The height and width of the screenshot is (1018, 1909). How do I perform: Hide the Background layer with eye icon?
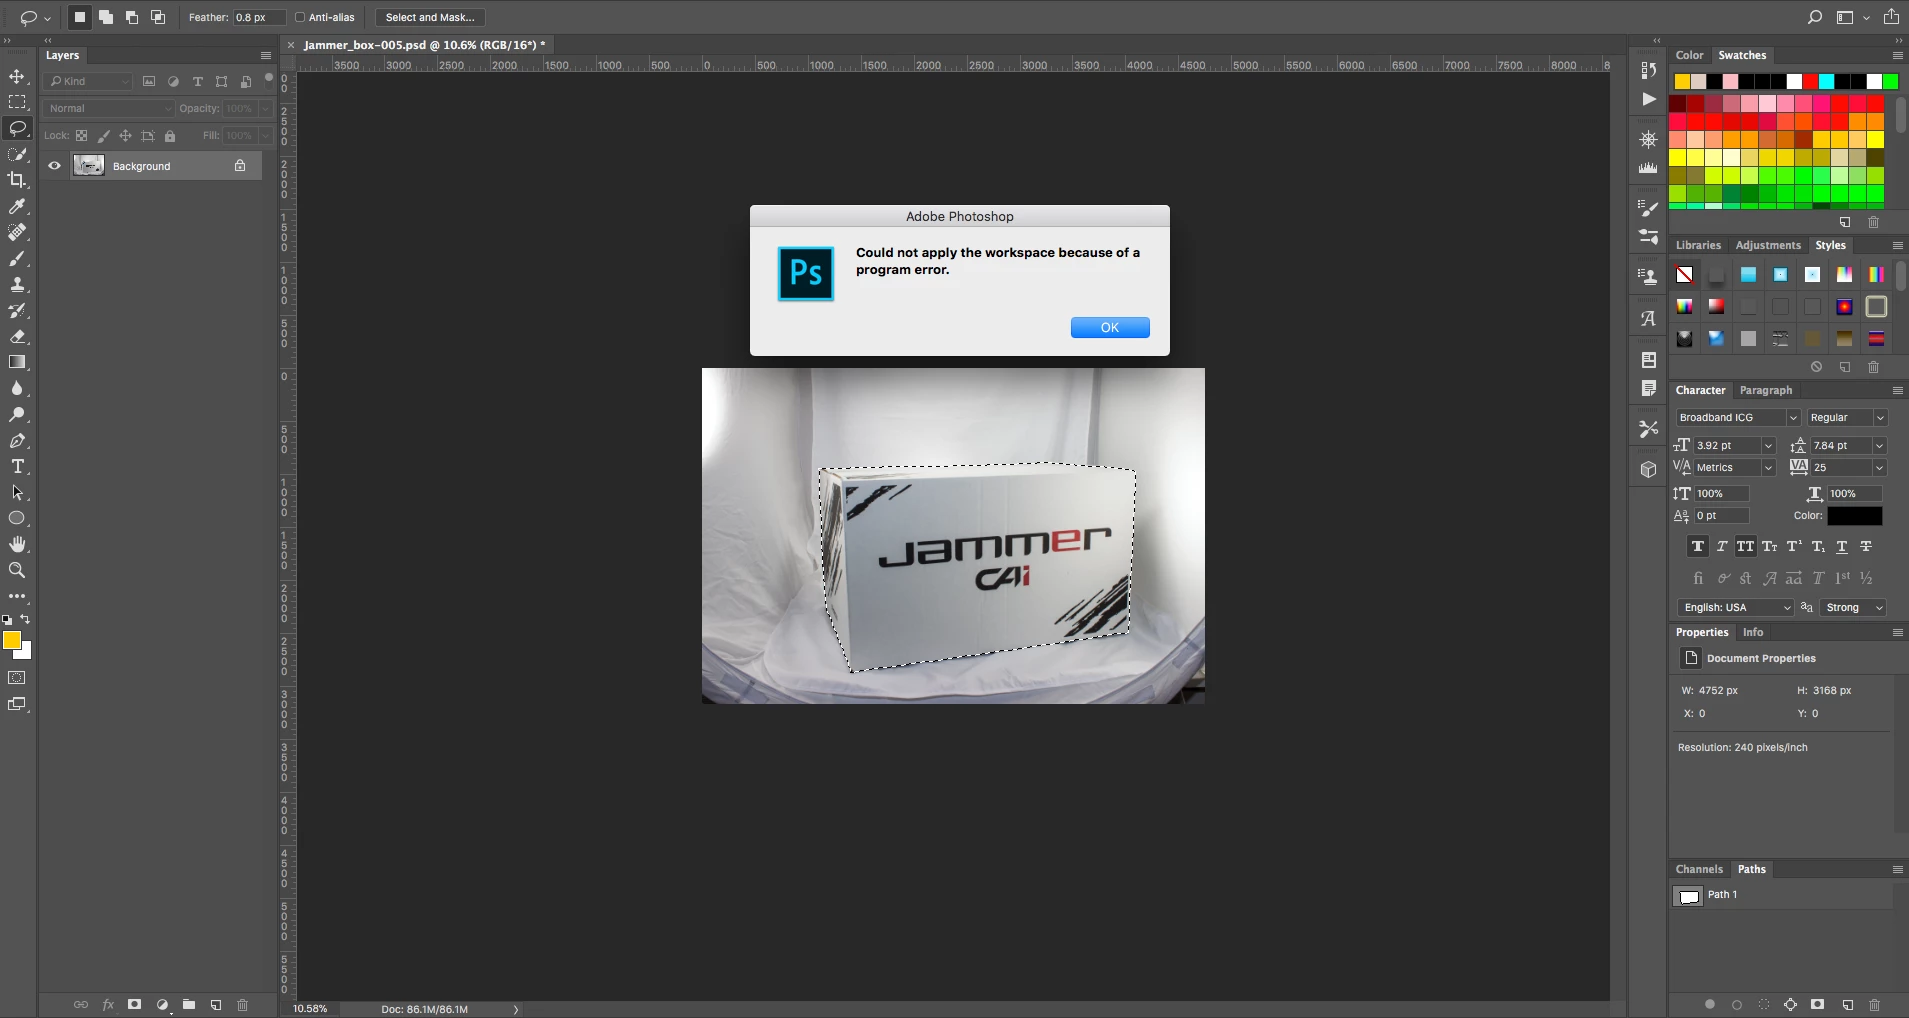[55, 166]
